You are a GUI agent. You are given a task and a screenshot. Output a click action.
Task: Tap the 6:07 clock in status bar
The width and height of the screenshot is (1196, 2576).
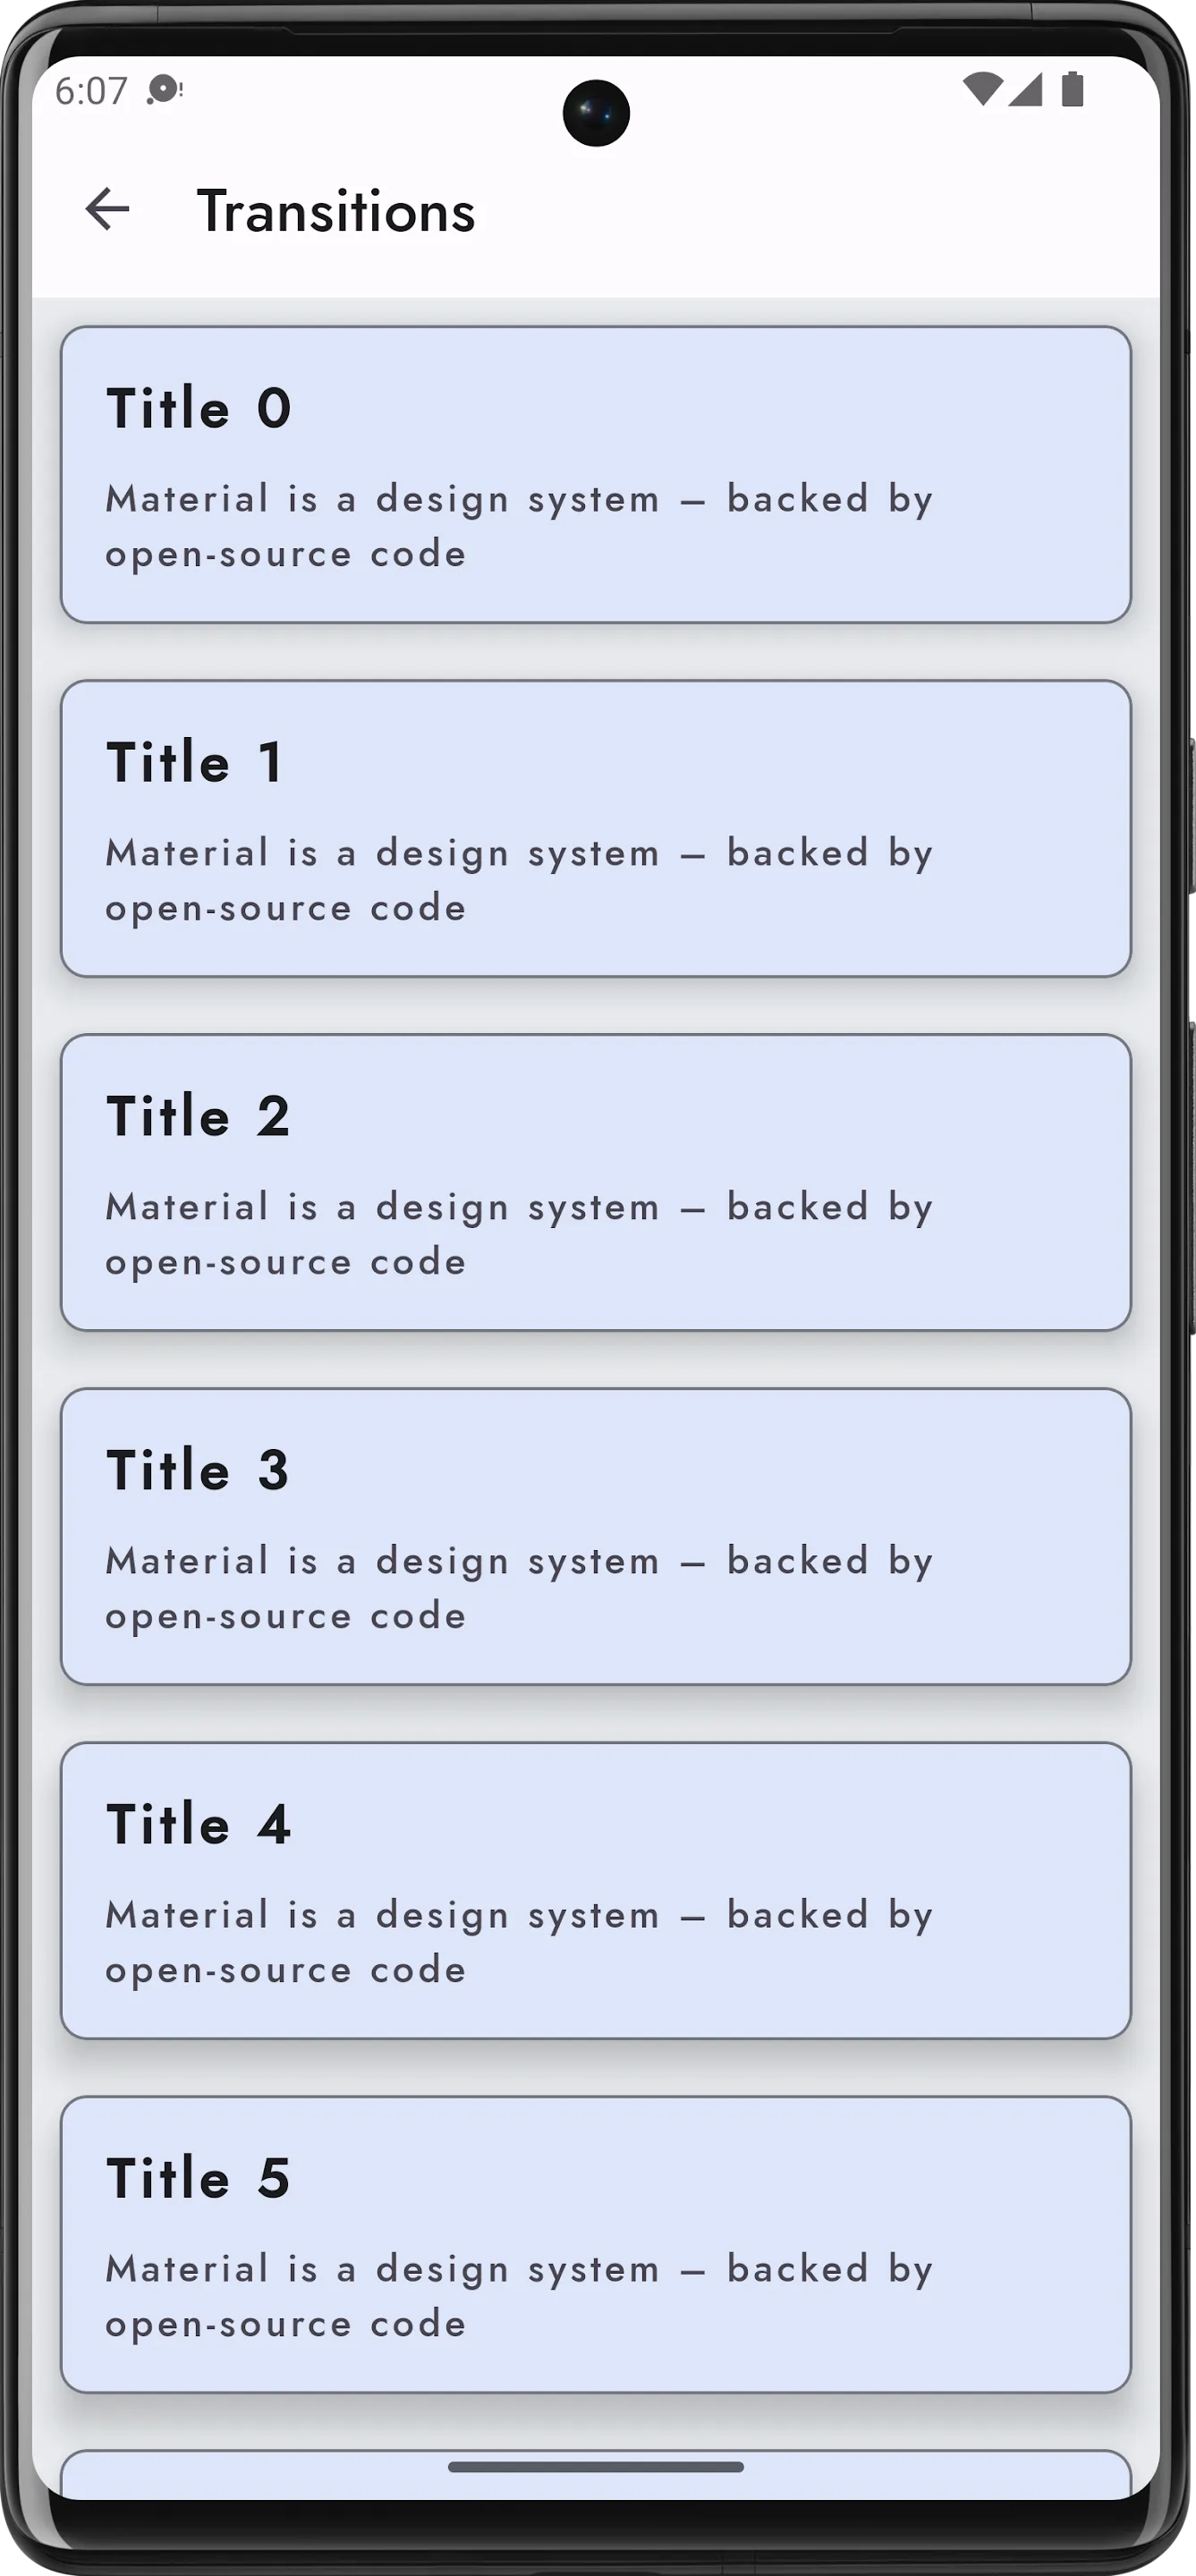[x=91, y=91]
